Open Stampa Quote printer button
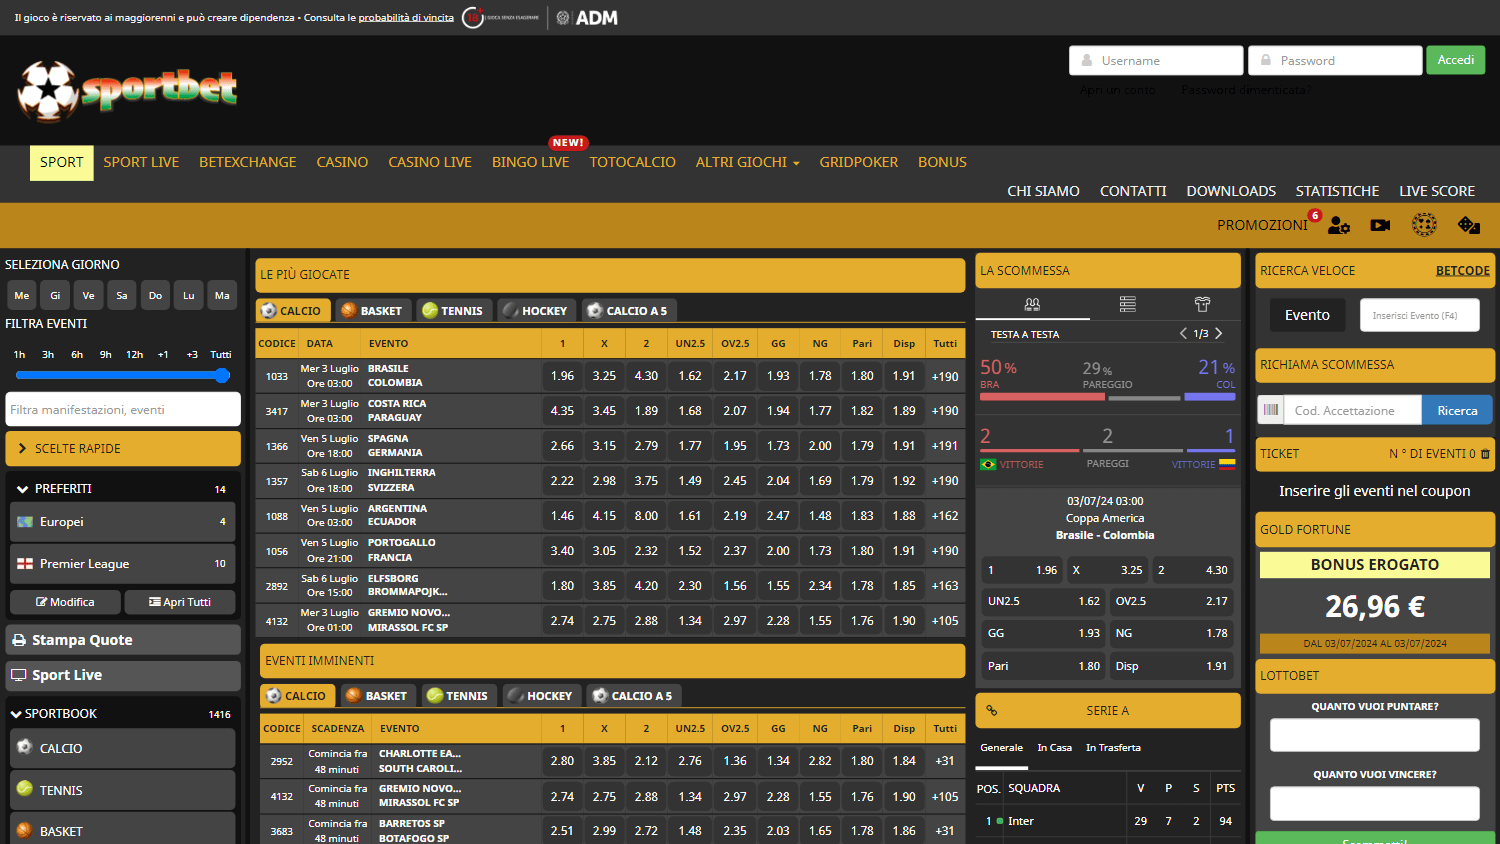This screenshot has width=1500, height=844. pos(123,640)
